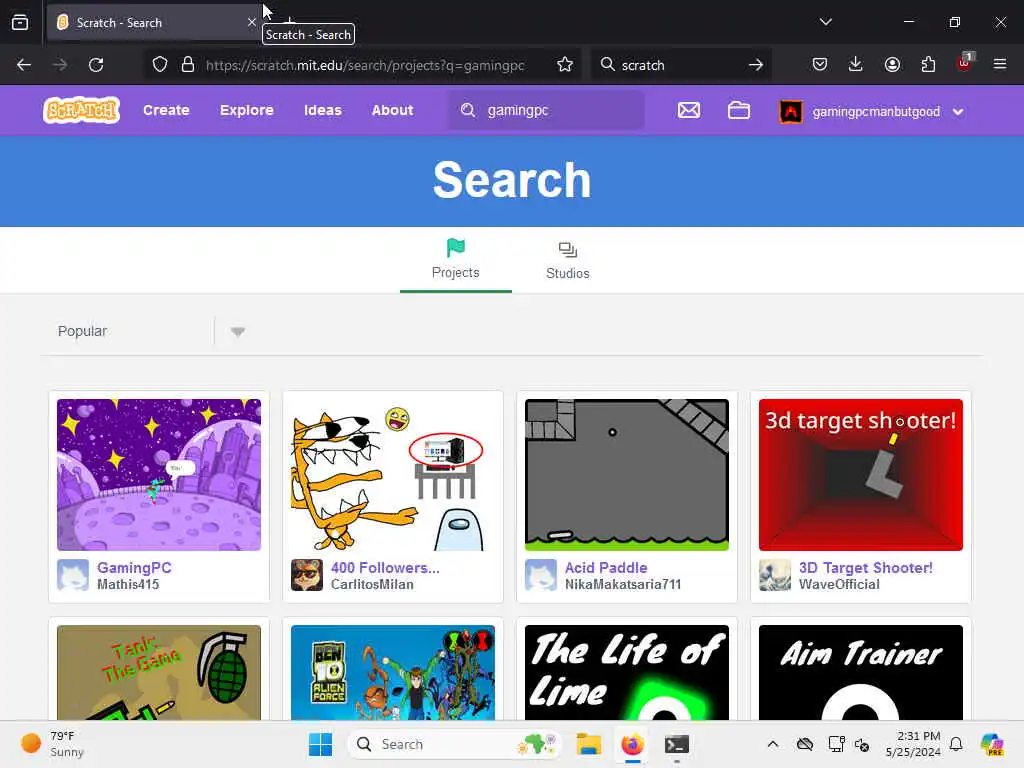The height and width of the screenshot is (768, 1024).
Task: Click the GamingPC purple moon thumbnail
Action: point(159,475)
